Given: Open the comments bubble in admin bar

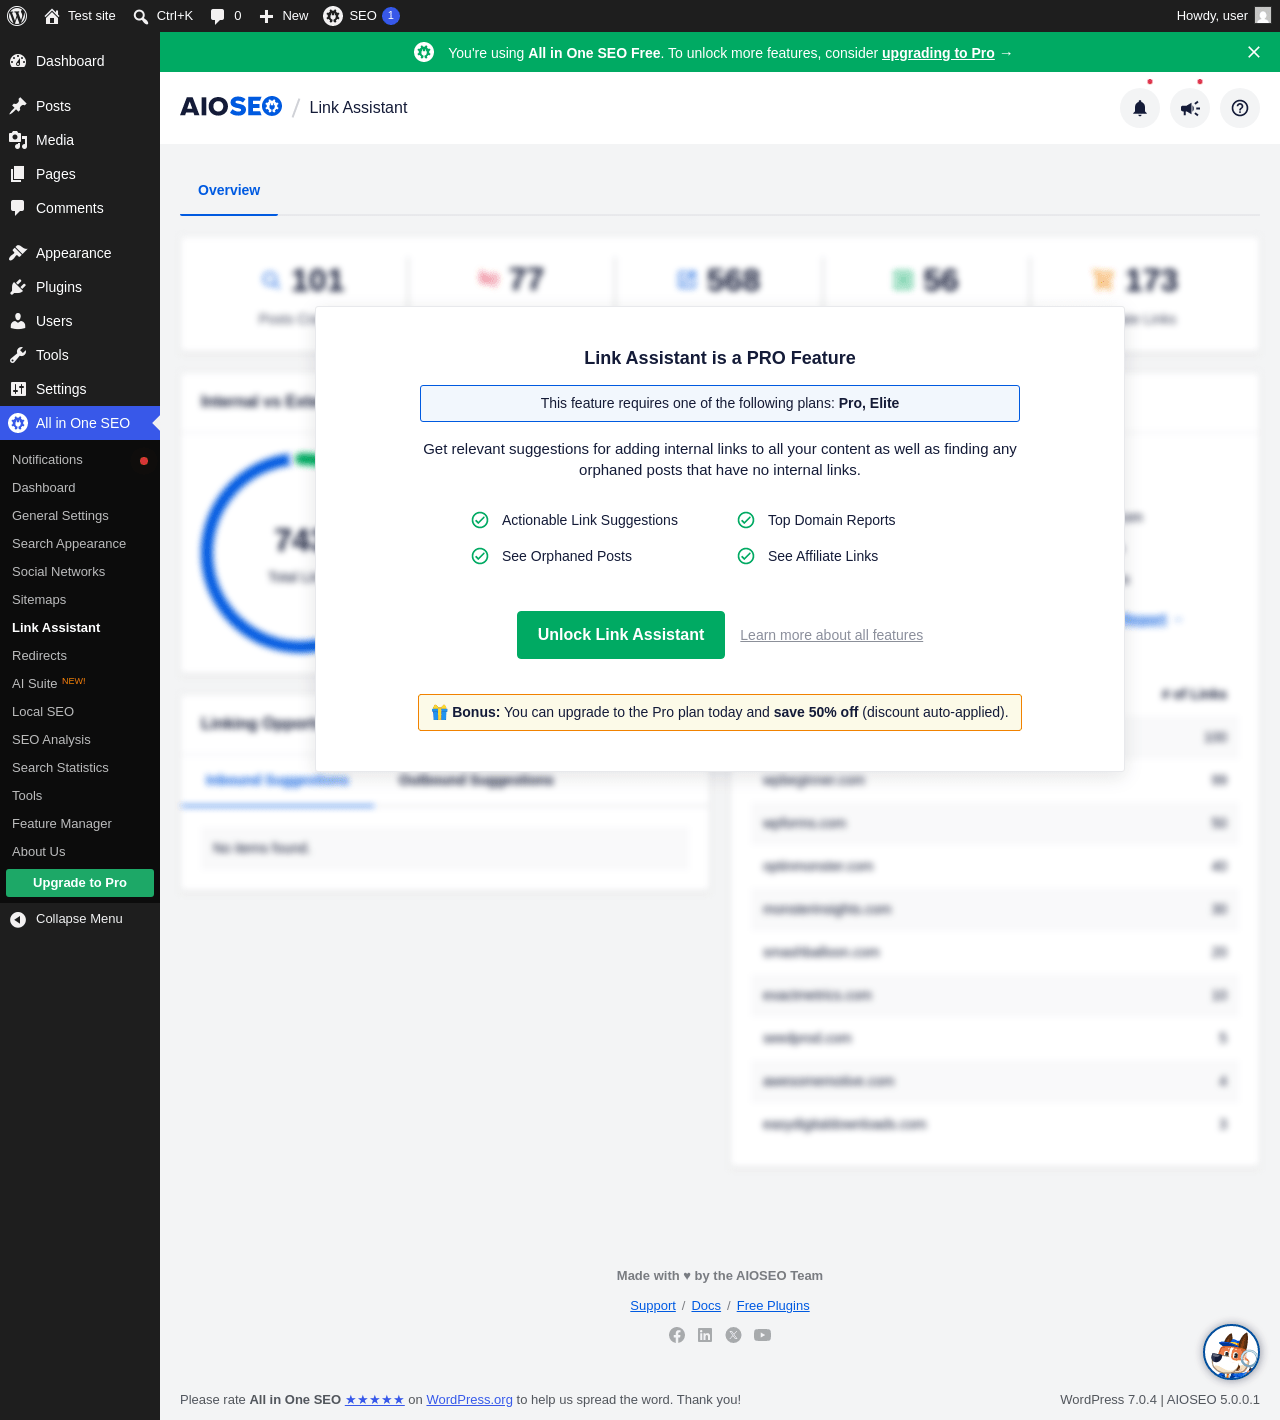Looking at the screenshot, I should [x=217, y=16].
